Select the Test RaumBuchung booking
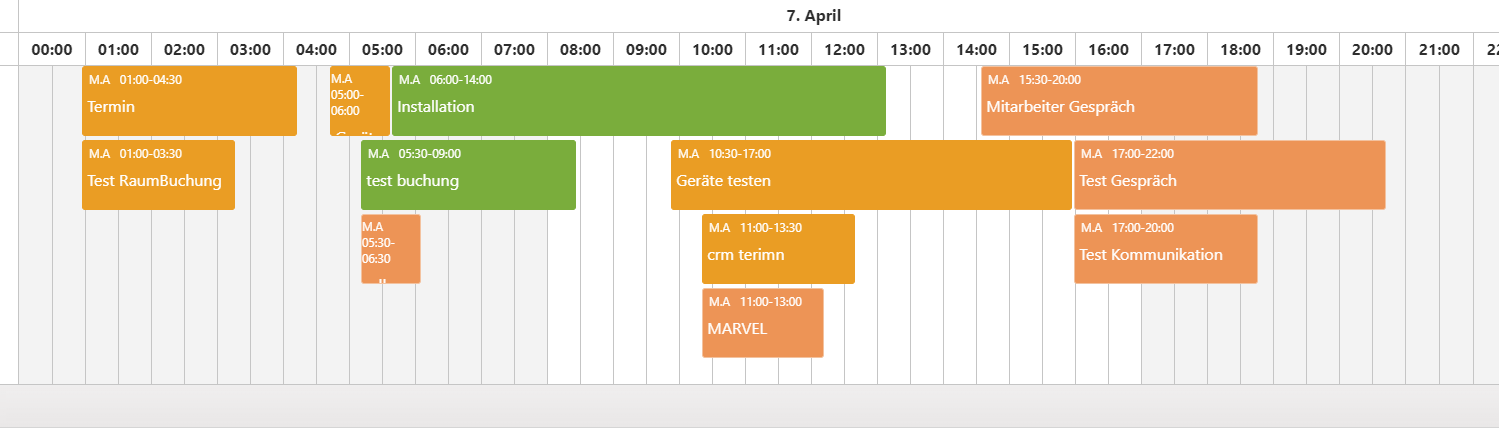 (158, 175)
